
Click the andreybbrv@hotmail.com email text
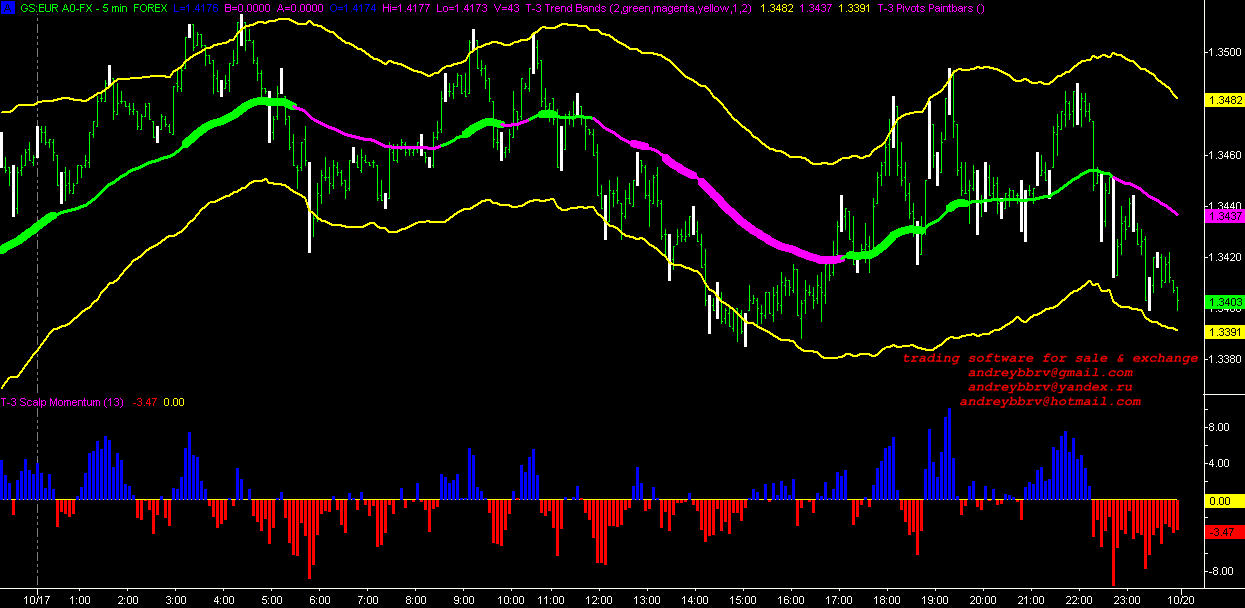tap(1050, 401)
